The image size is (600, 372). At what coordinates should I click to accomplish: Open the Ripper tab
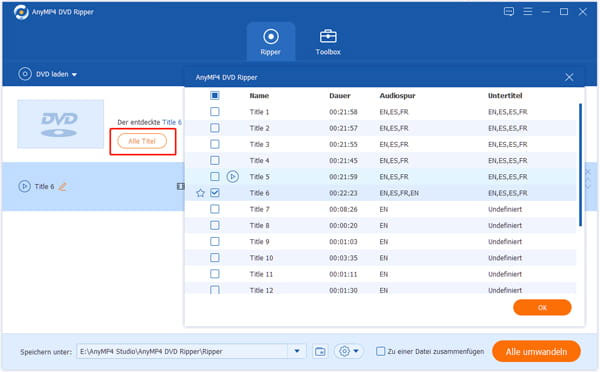(271, 42)
